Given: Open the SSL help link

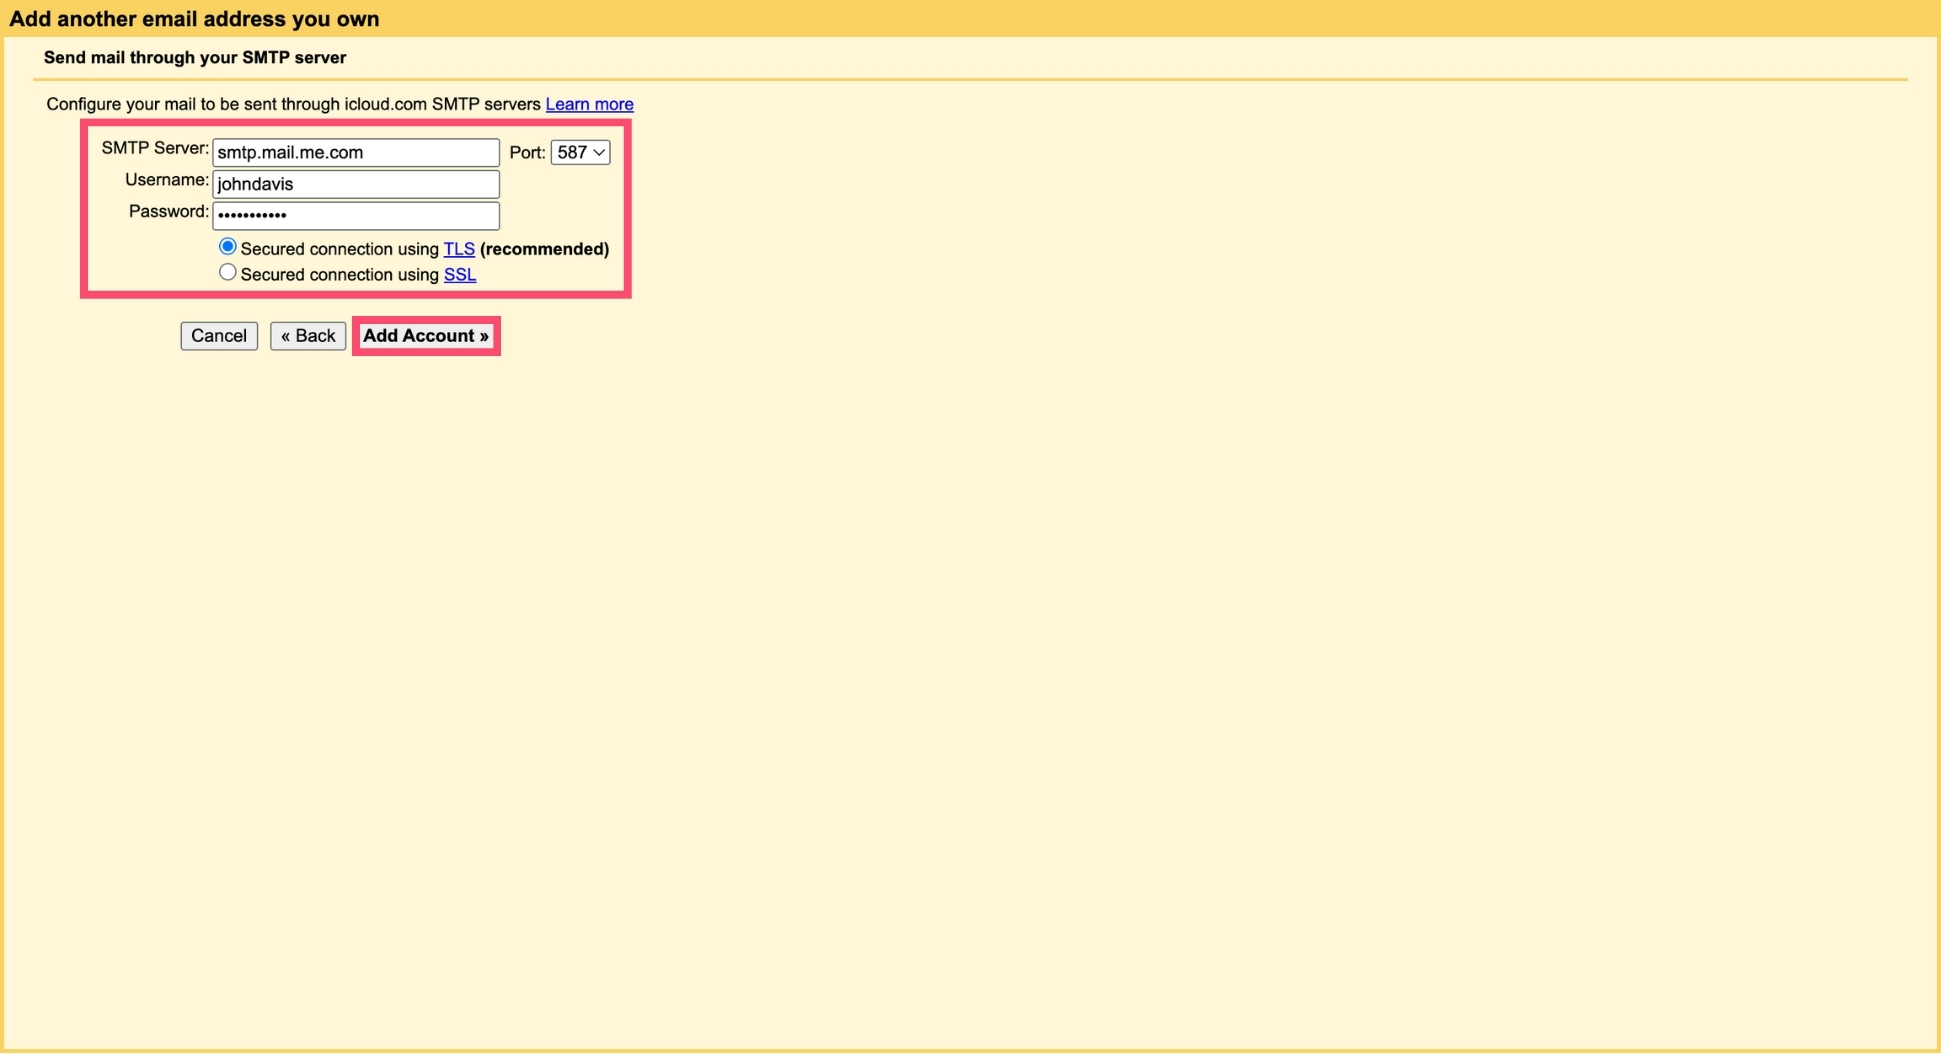Looking at the screenshot, I should click(x=460, y=275).
